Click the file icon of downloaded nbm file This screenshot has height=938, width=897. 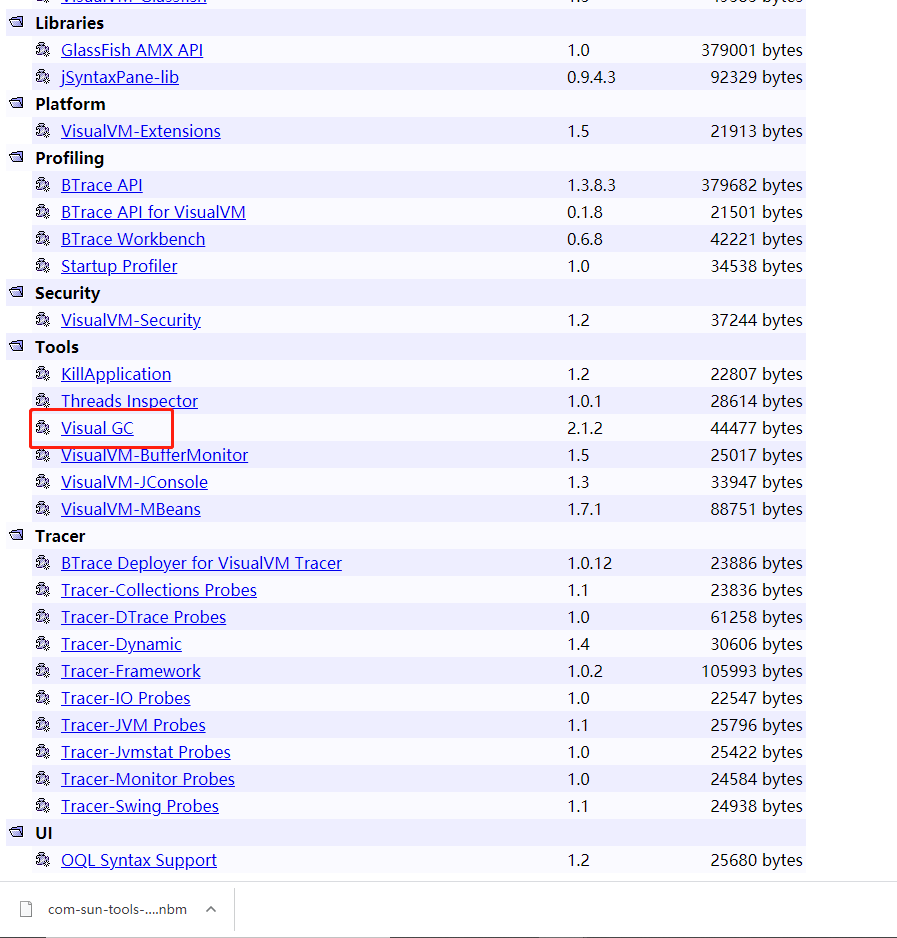(x=26, y=909)
